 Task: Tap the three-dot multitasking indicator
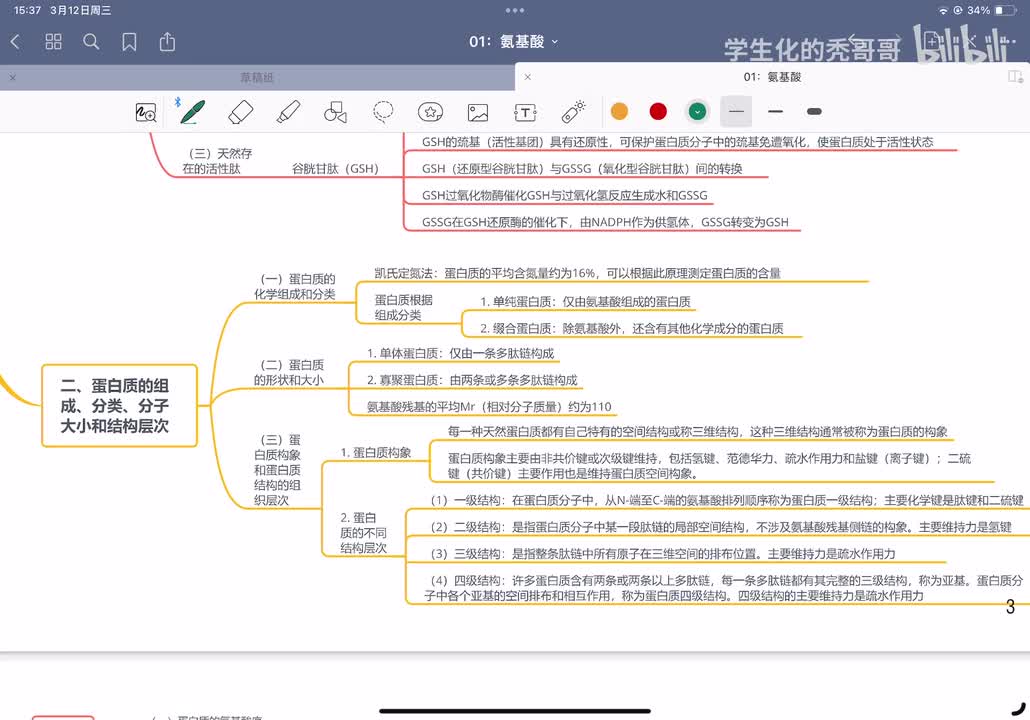click(x=515, y=10)
